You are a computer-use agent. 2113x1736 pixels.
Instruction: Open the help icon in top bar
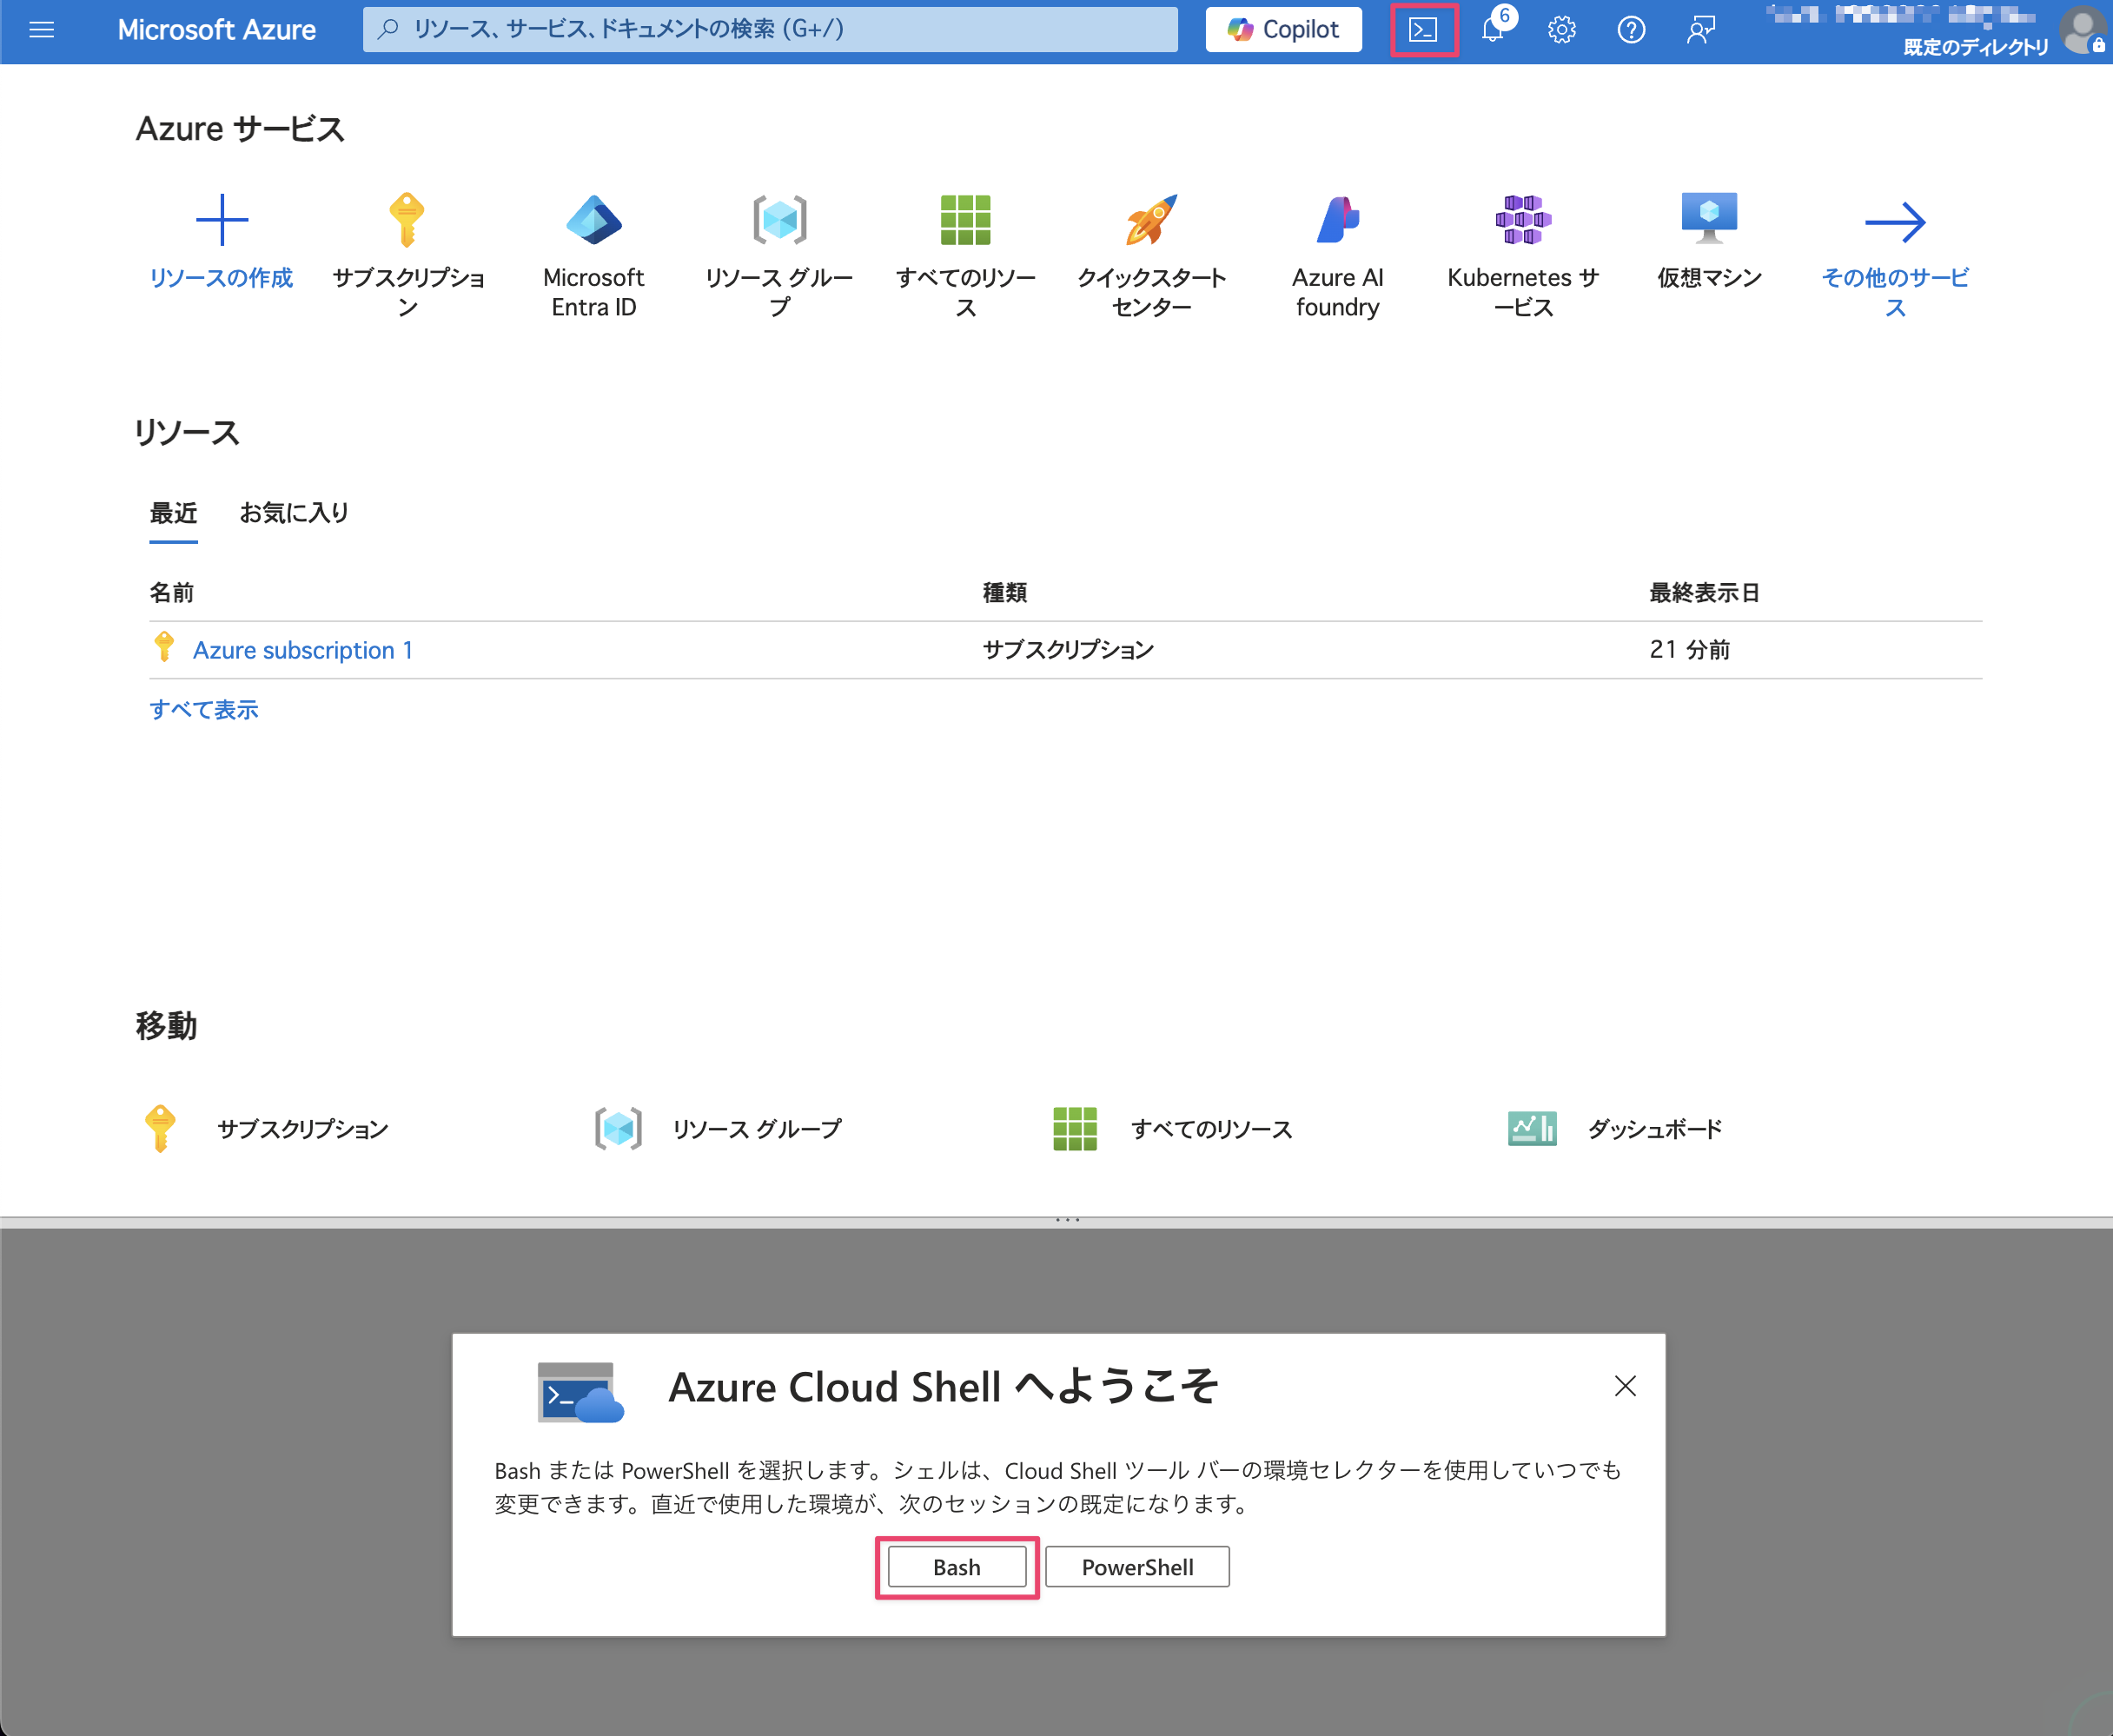tap(1632, 30)
